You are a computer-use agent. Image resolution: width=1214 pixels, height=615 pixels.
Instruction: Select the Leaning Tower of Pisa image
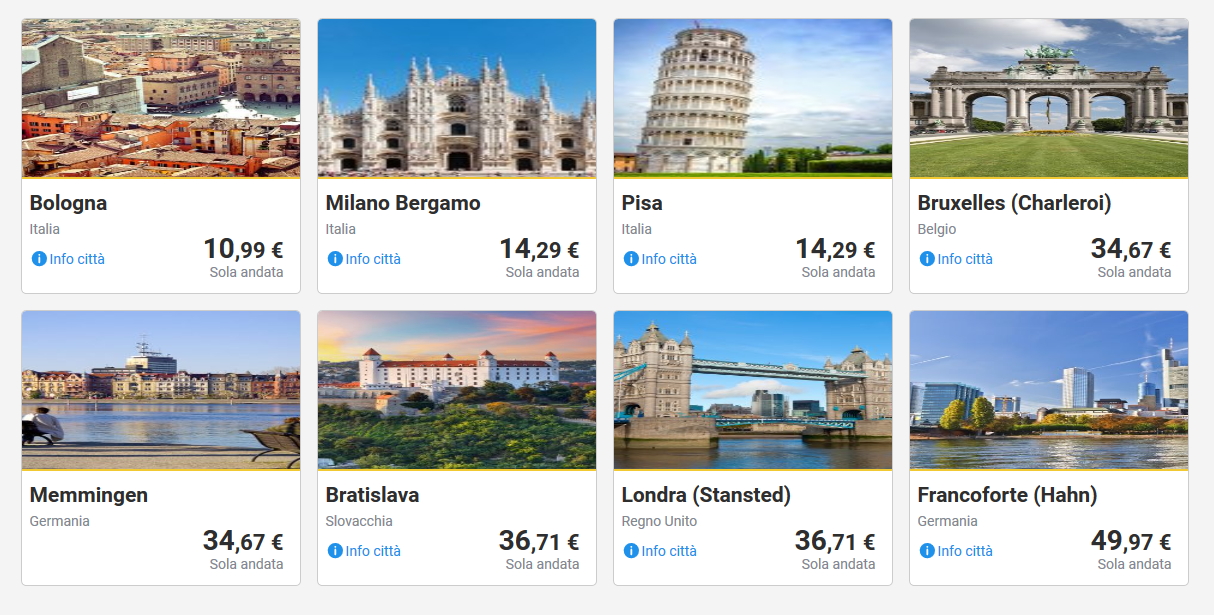pyautogui.click(x=753, y=98)
